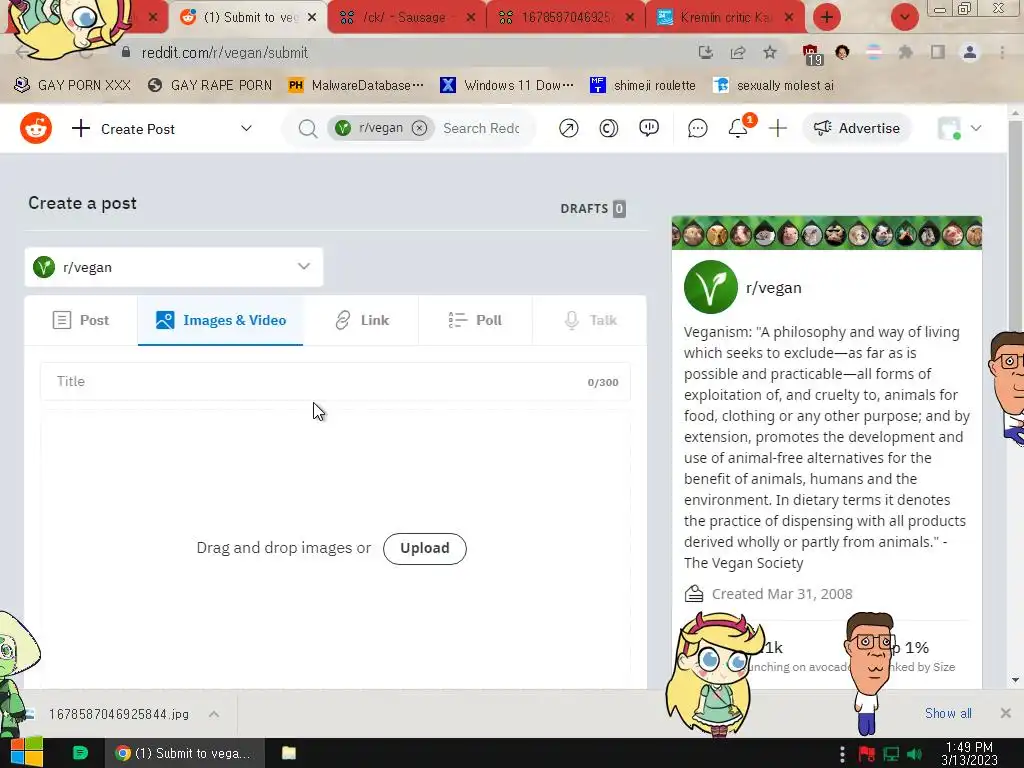Viewport: 1024px width, 768px height.
Task: Expand the download item options chevron
Action: click(214, 714)
